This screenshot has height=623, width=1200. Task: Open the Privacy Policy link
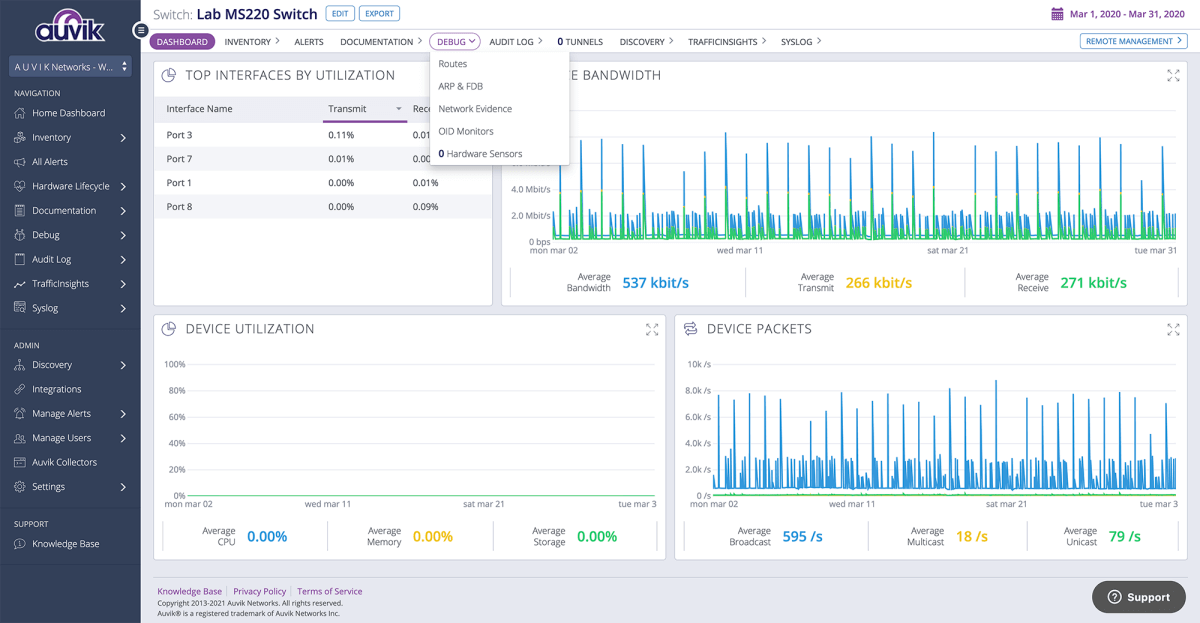point(260,591)
